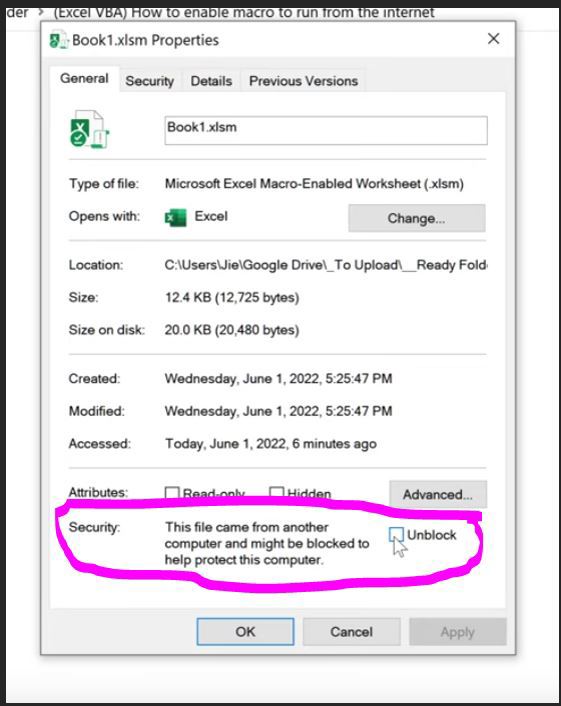Screen dimensions: 561x706
Task: Open the Details tab
Action: coord(211,81)
